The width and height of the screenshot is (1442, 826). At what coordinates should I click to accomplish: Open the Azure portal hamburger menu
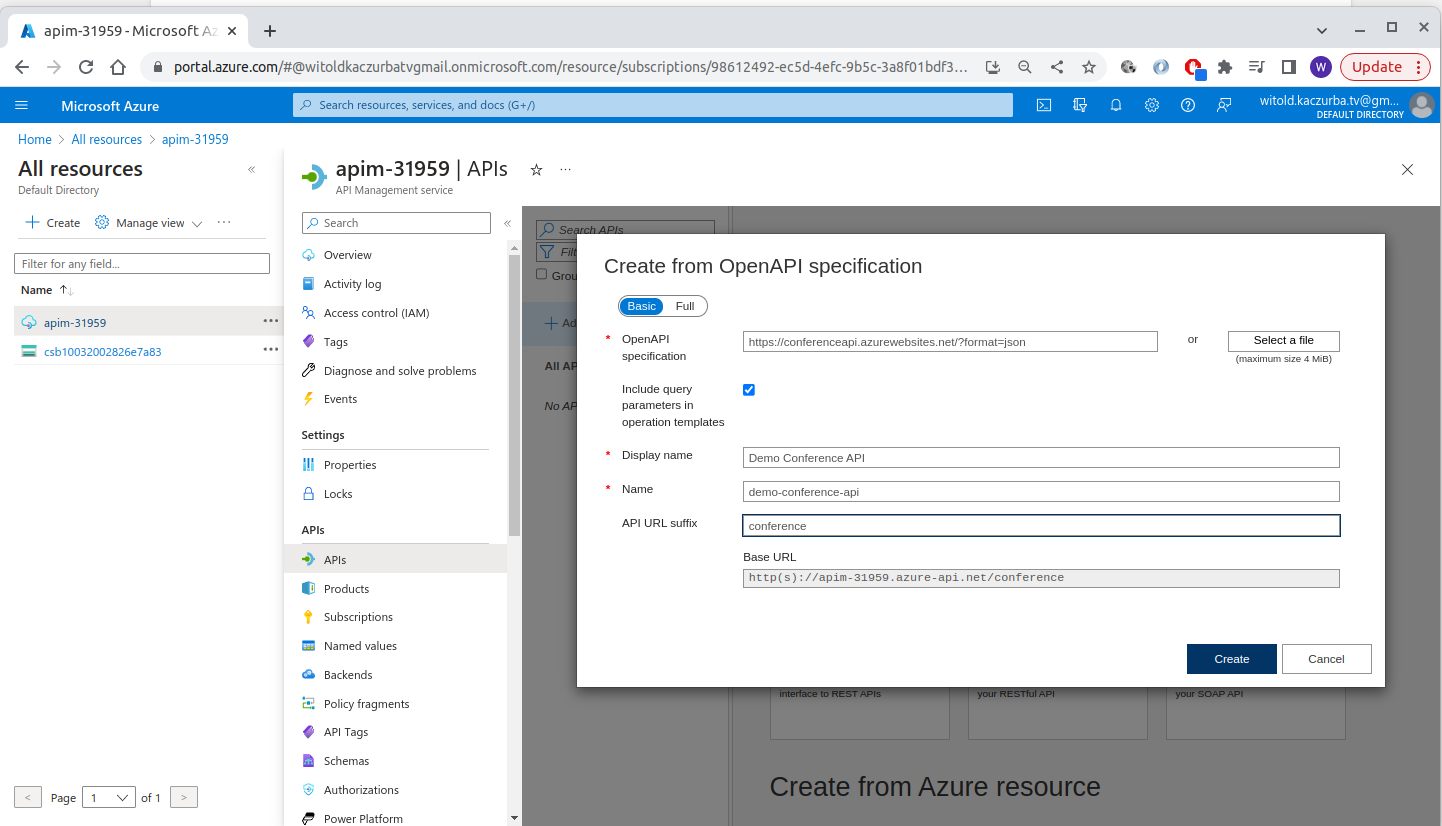click(22, 105)
